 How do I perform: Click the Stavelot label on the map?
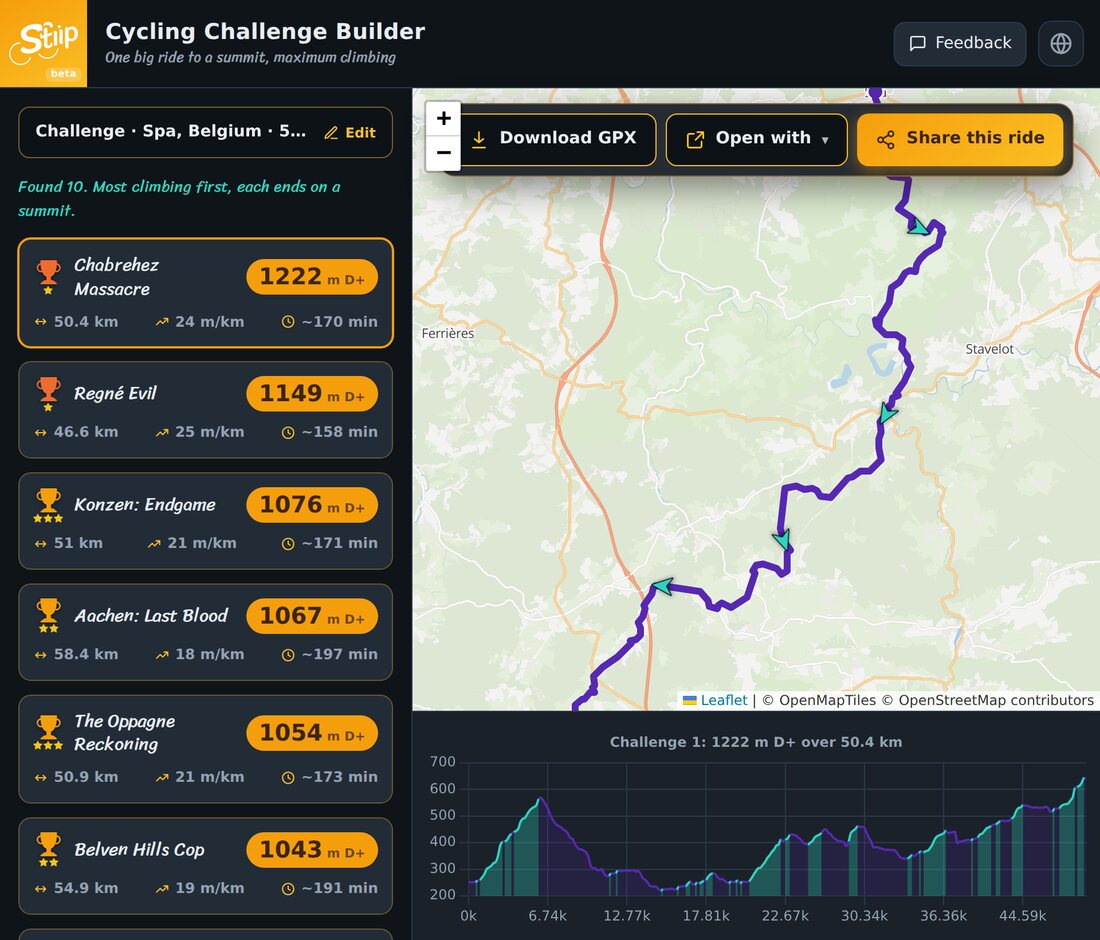click(989, 349)
